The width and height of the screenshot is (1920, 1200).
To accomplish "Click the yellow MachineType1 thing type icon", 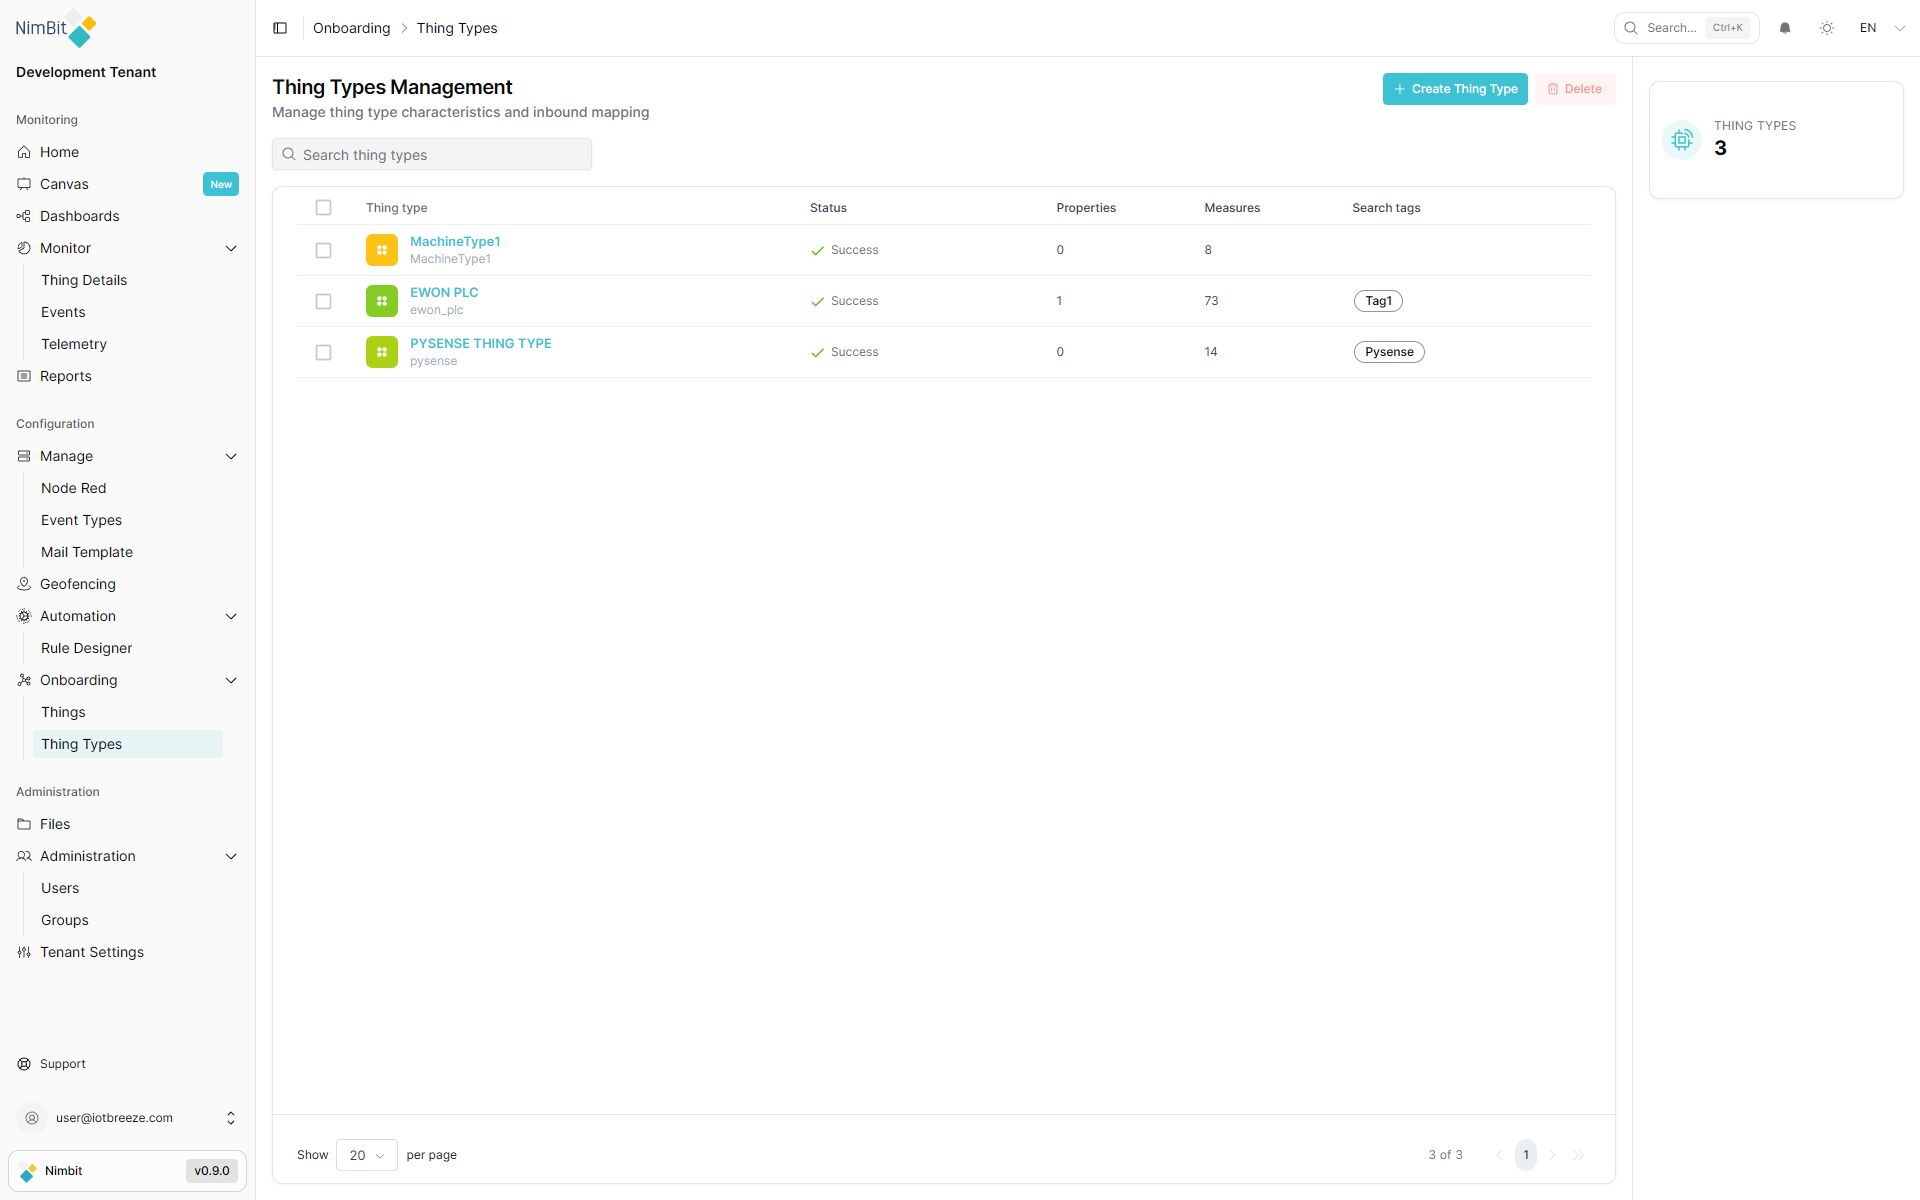I will [x=381, y=250].
